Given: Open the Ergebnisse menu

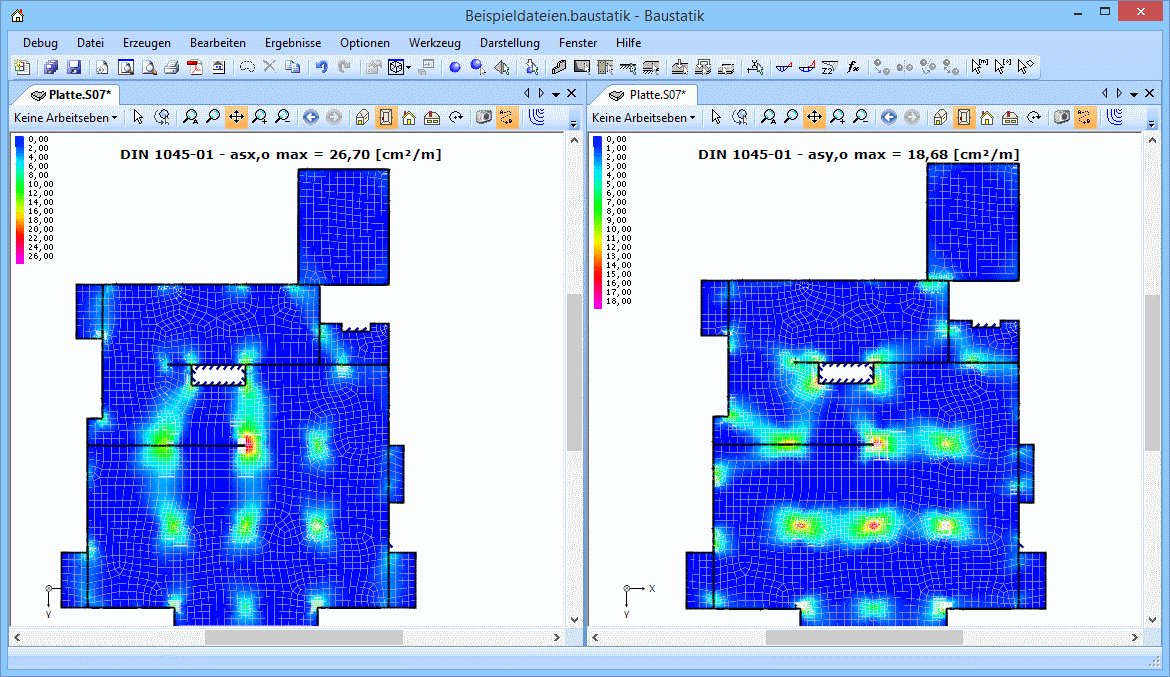Looking at the screenshot, I should click(292, 43).
